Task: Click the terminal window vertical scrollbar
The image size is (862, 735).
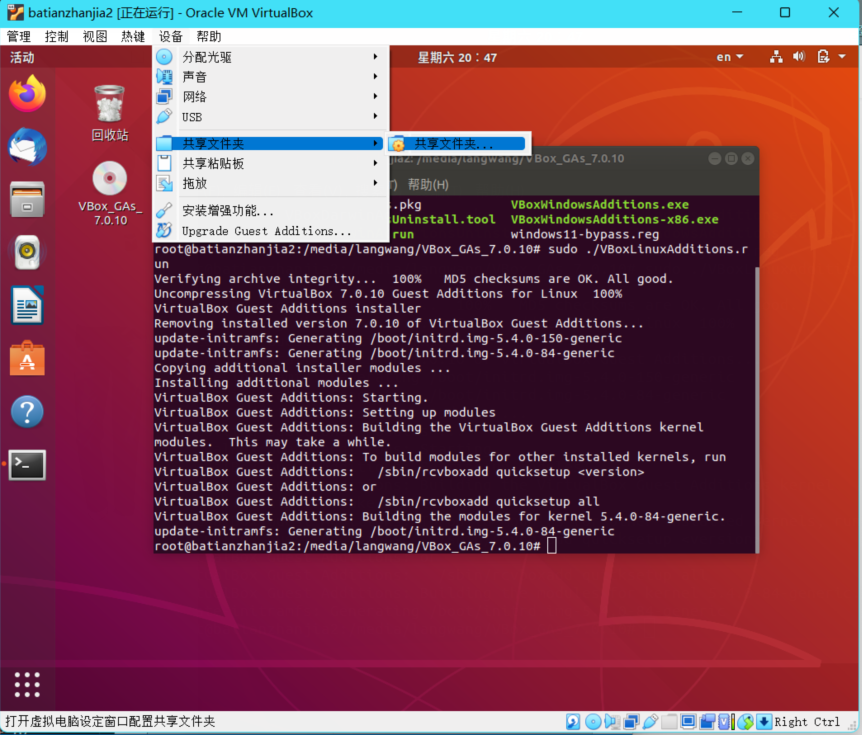Action: pos(757,410)
